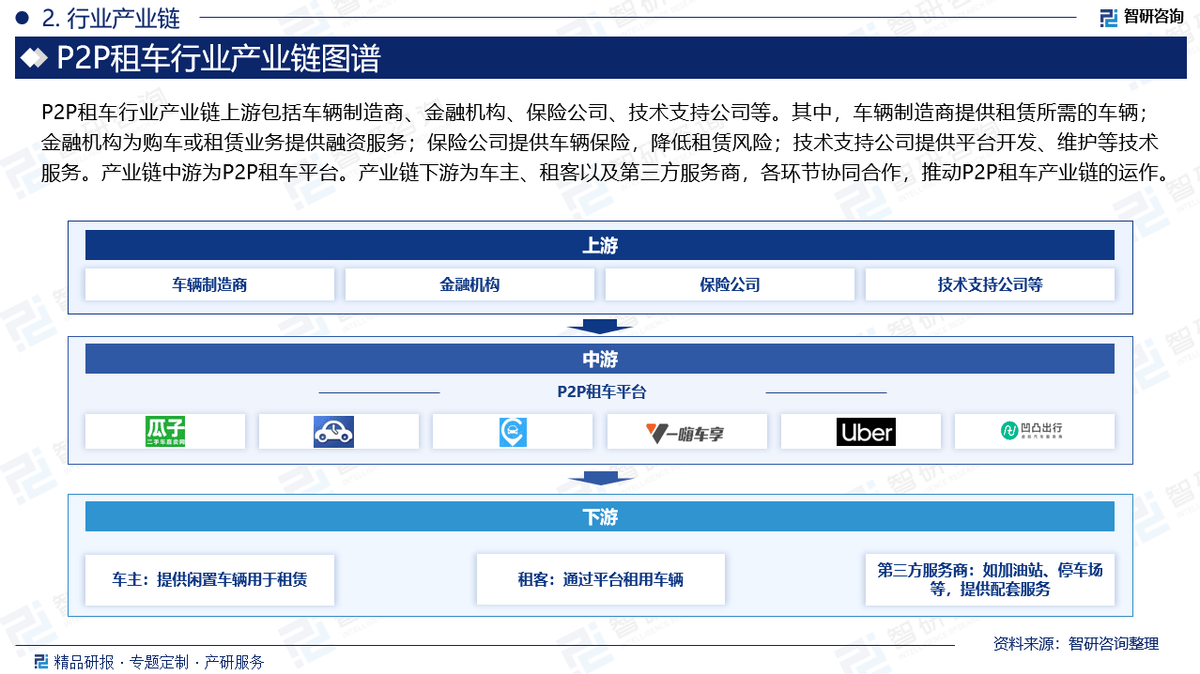The image size is (1200, 674).
Task: Click the heading 2. 行业产业链
Action: point(111,17)
